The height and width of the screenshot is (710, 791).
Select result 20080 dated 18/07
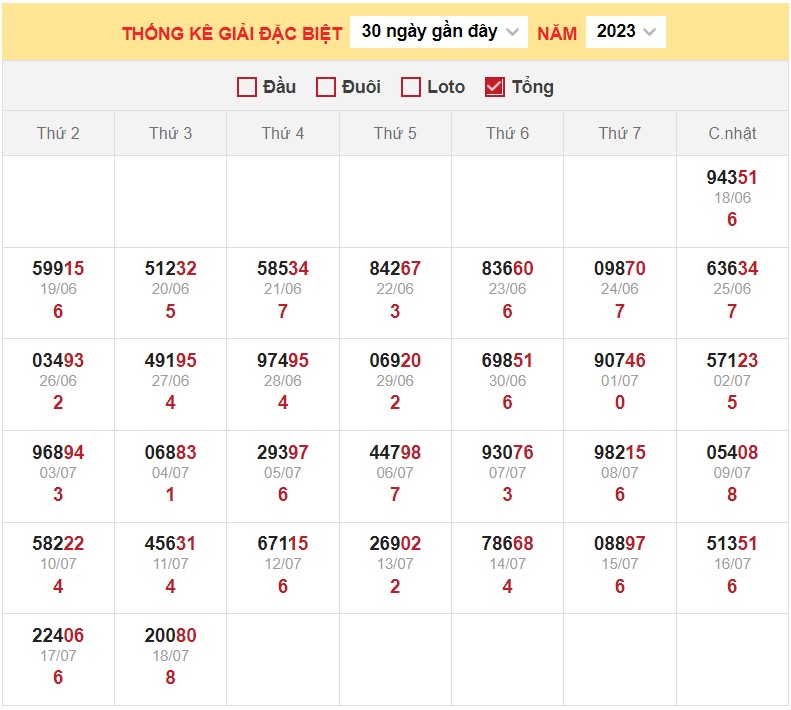[x=170, y=636]
